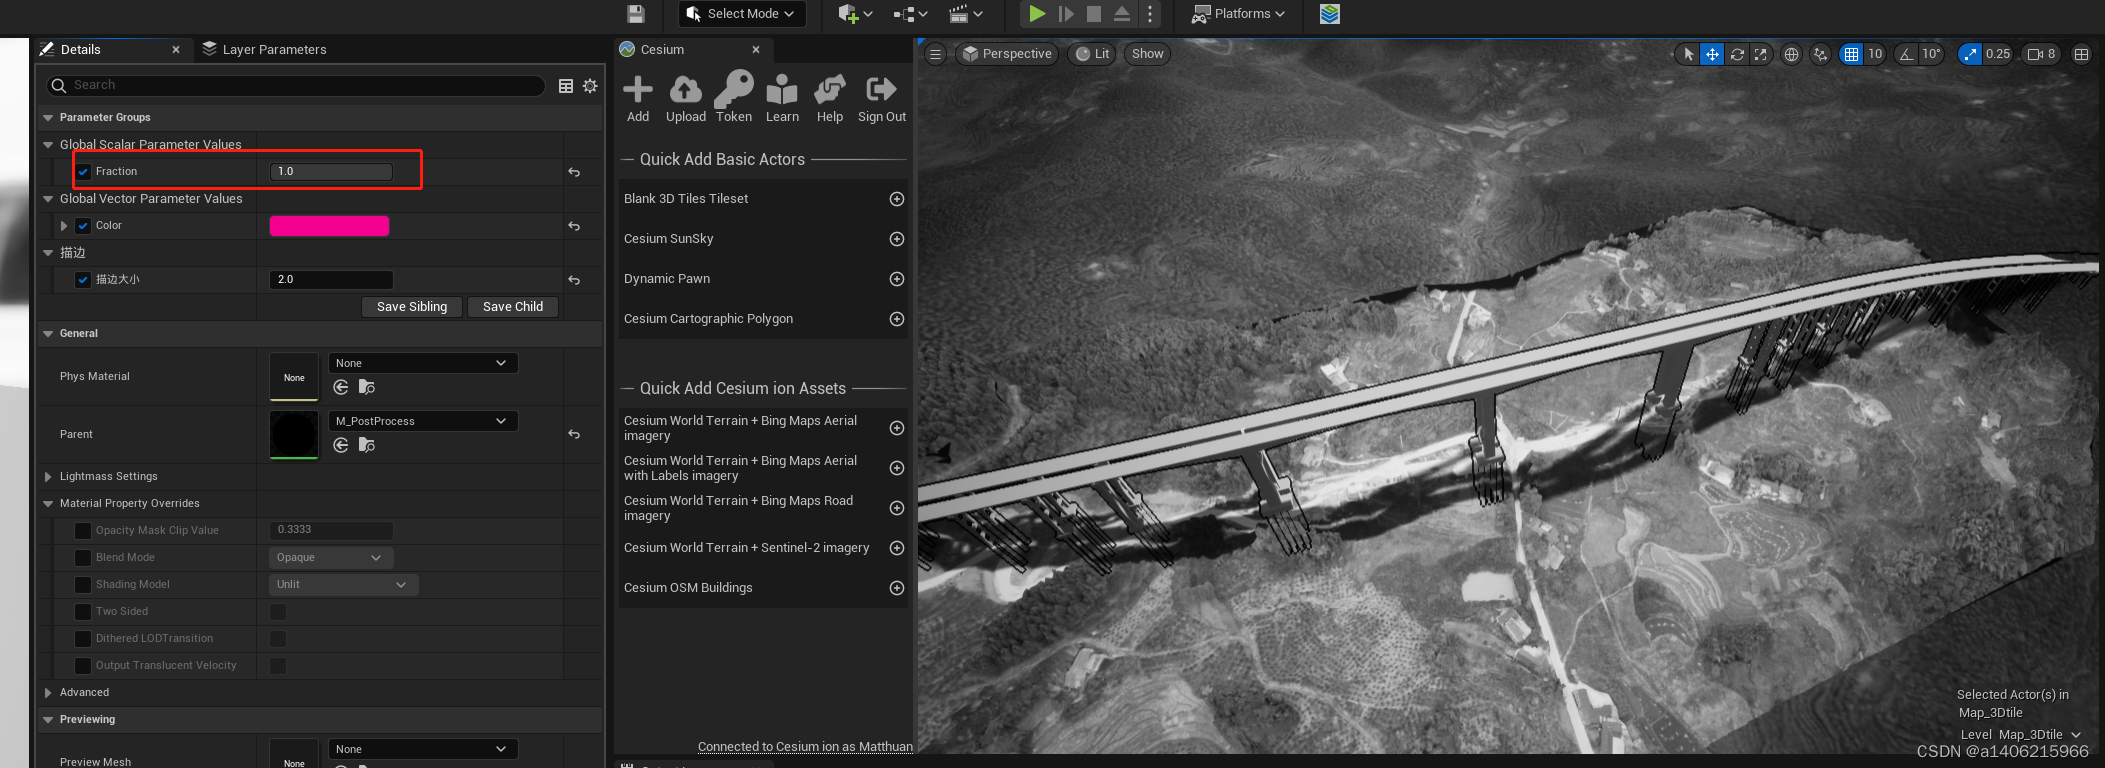Toggle the Fraction parameter checkbox
The width and height of the screenshot is (2105, 768).
pos(84,172)
